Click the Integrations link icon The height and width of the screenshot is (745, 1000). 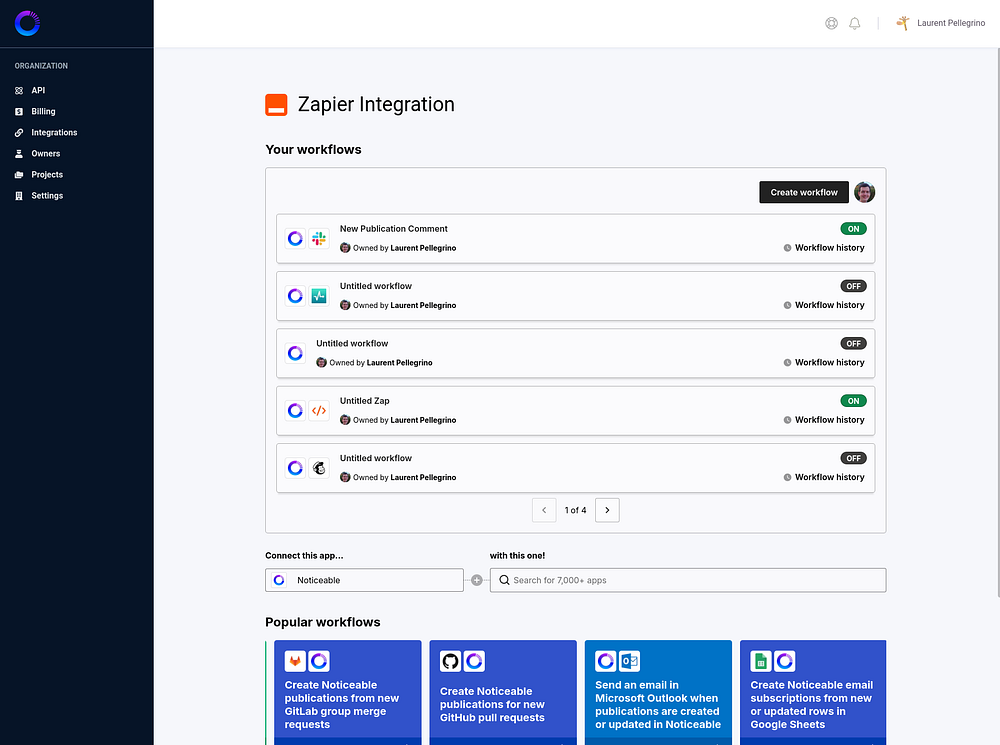tap(19, 133)
